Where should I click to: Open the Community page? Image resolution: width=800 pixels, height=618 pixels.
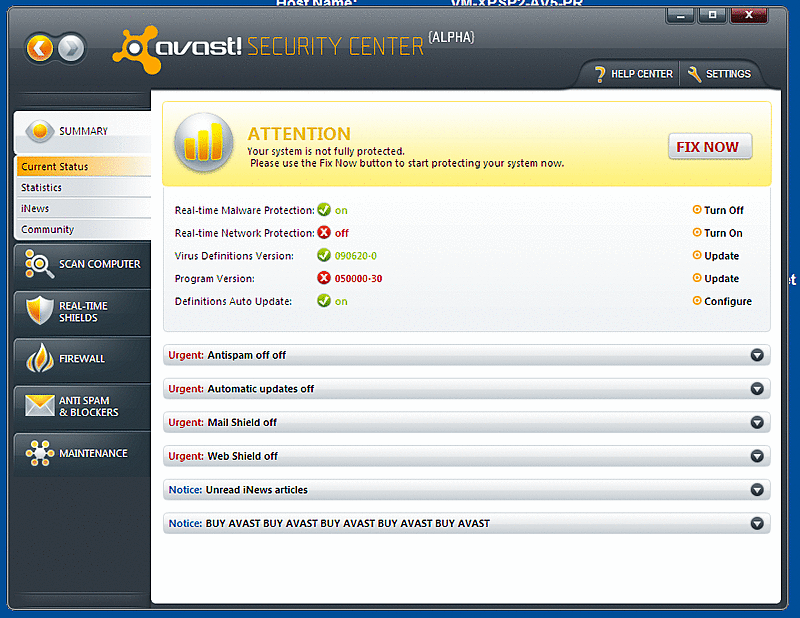coord(84,229)
